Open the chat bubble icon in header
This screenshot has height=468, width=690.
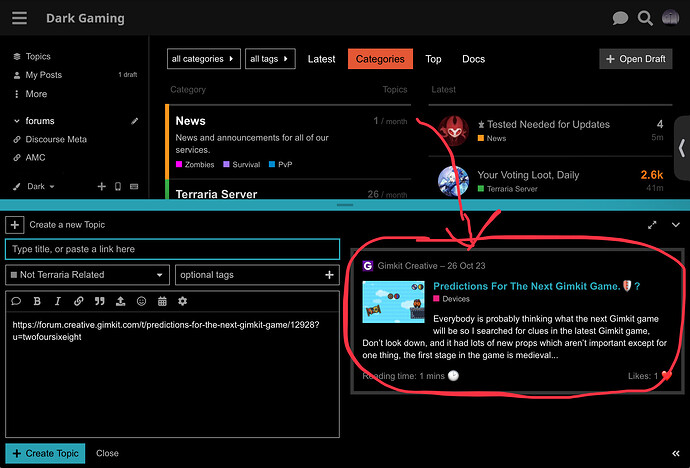620,18
